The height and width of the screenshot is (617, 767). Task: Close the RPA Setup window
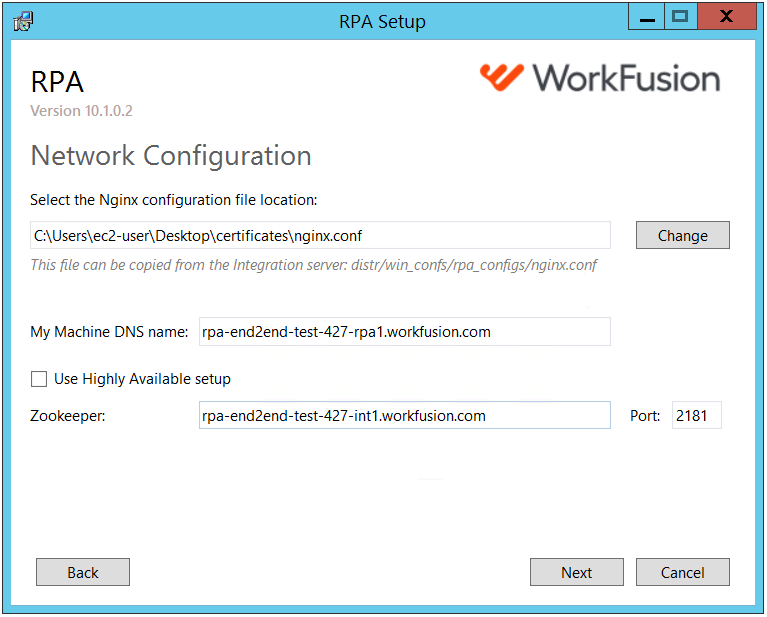(726, 17)
